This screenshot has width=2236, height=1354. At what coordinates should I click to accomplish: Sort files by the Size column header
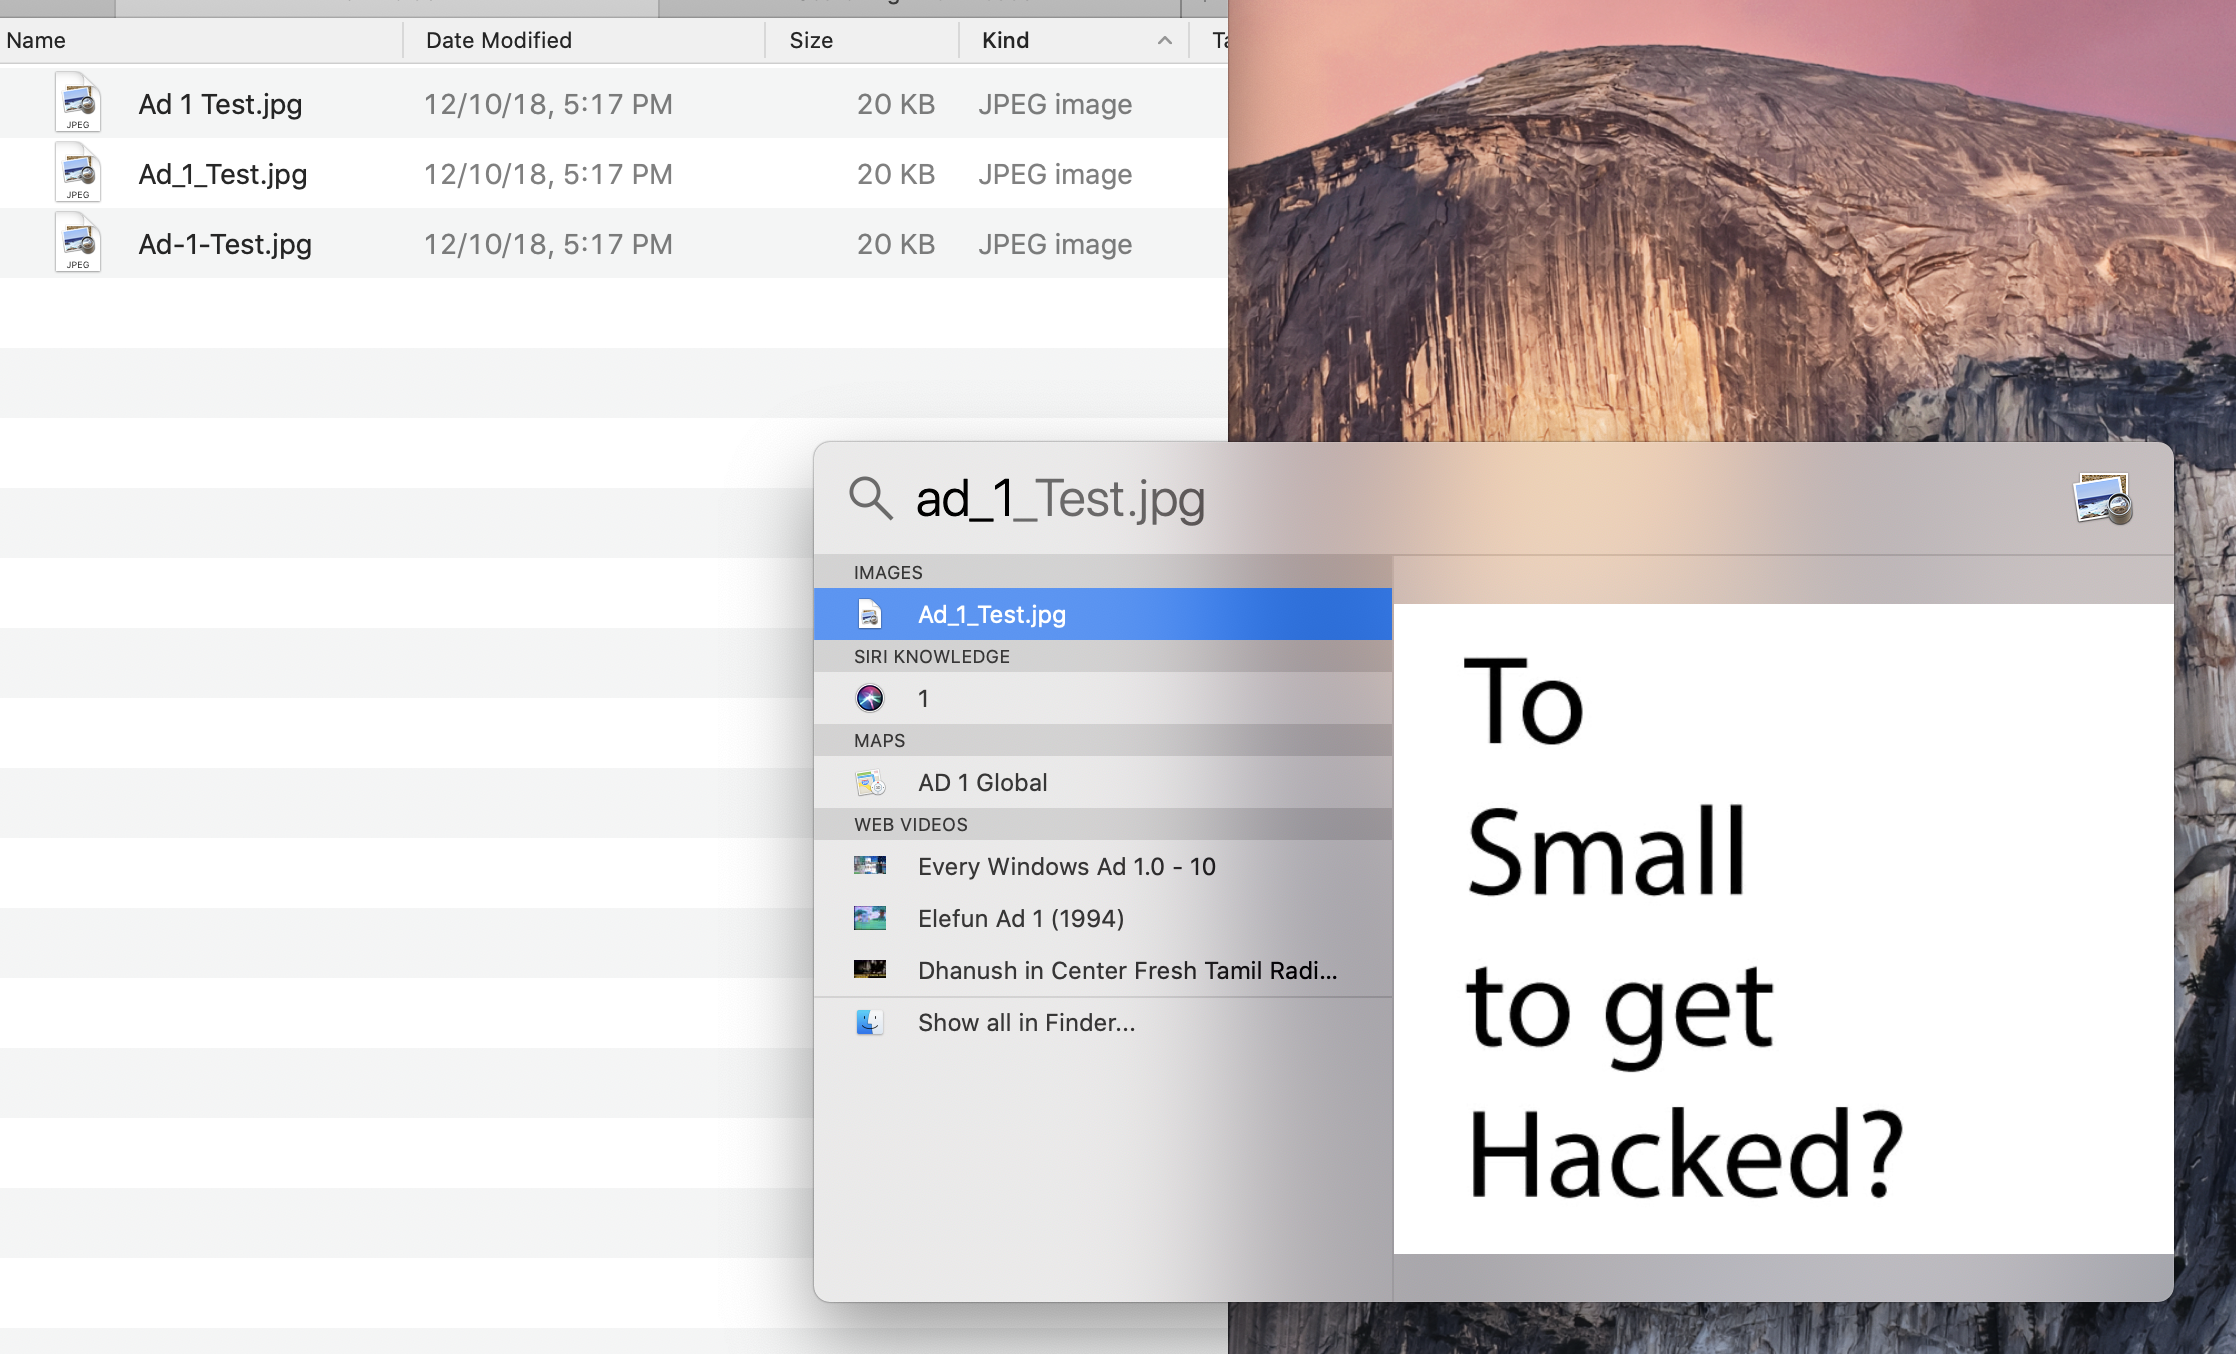(x=811, y=40)
